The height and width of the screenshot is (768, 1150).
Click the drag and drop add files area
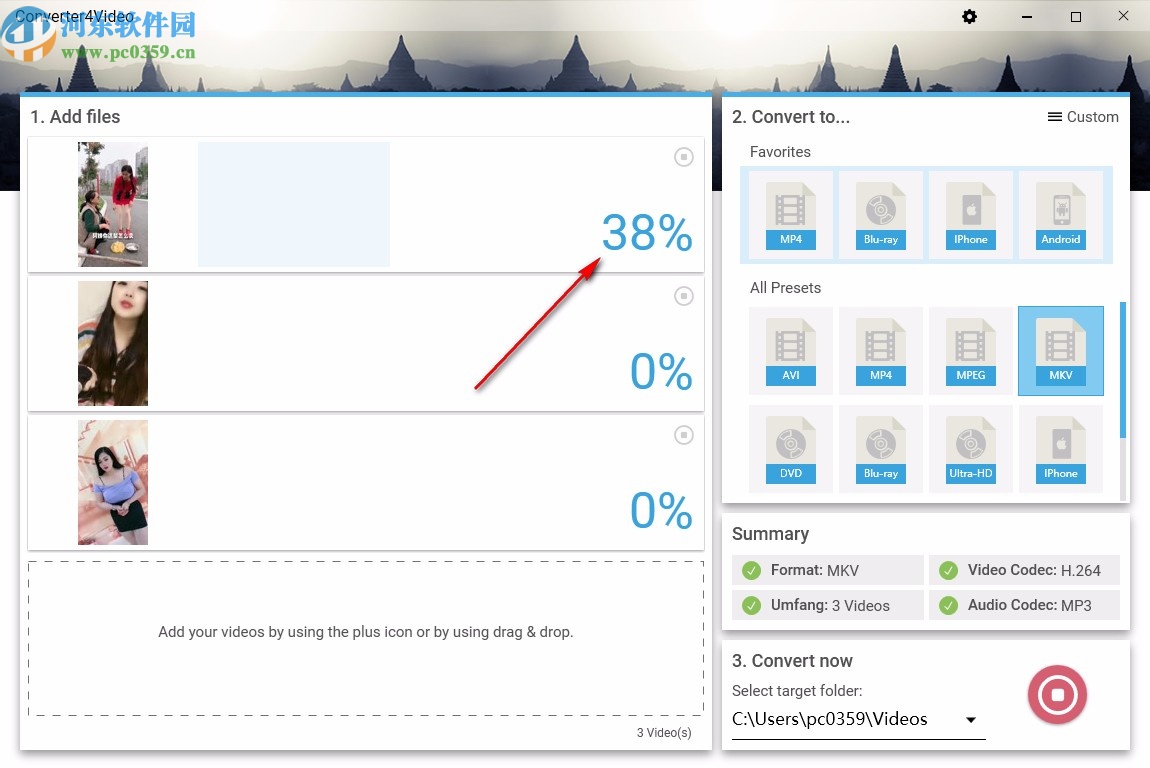(366, 632)
